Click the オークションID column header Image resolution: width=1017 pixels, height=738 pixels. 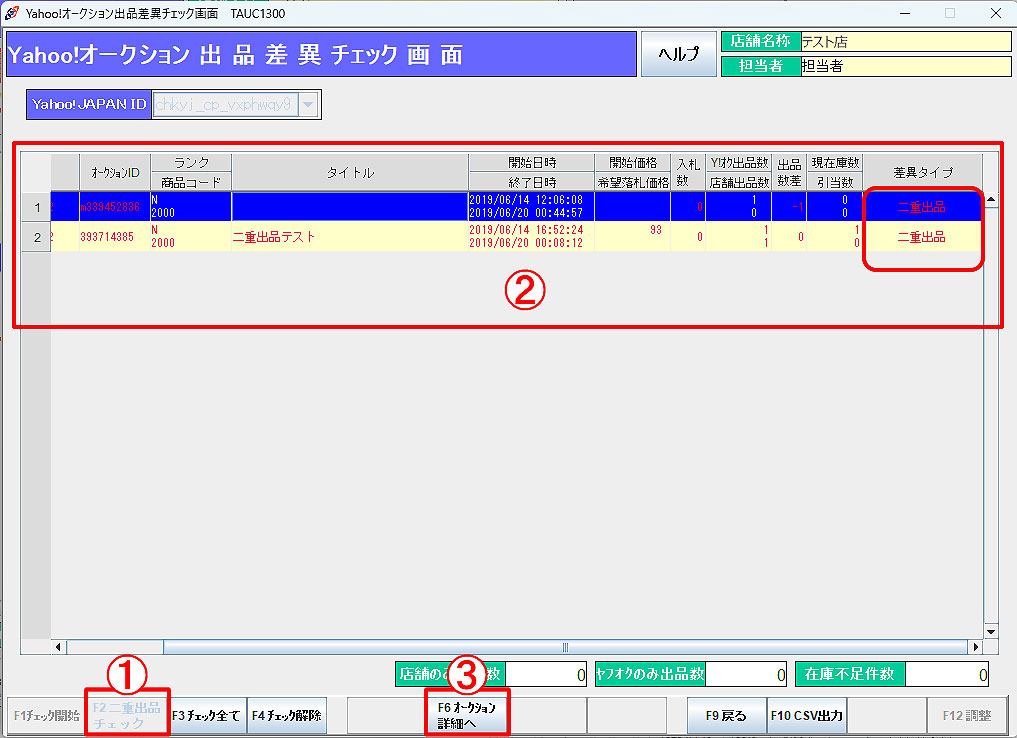(115, 173)
